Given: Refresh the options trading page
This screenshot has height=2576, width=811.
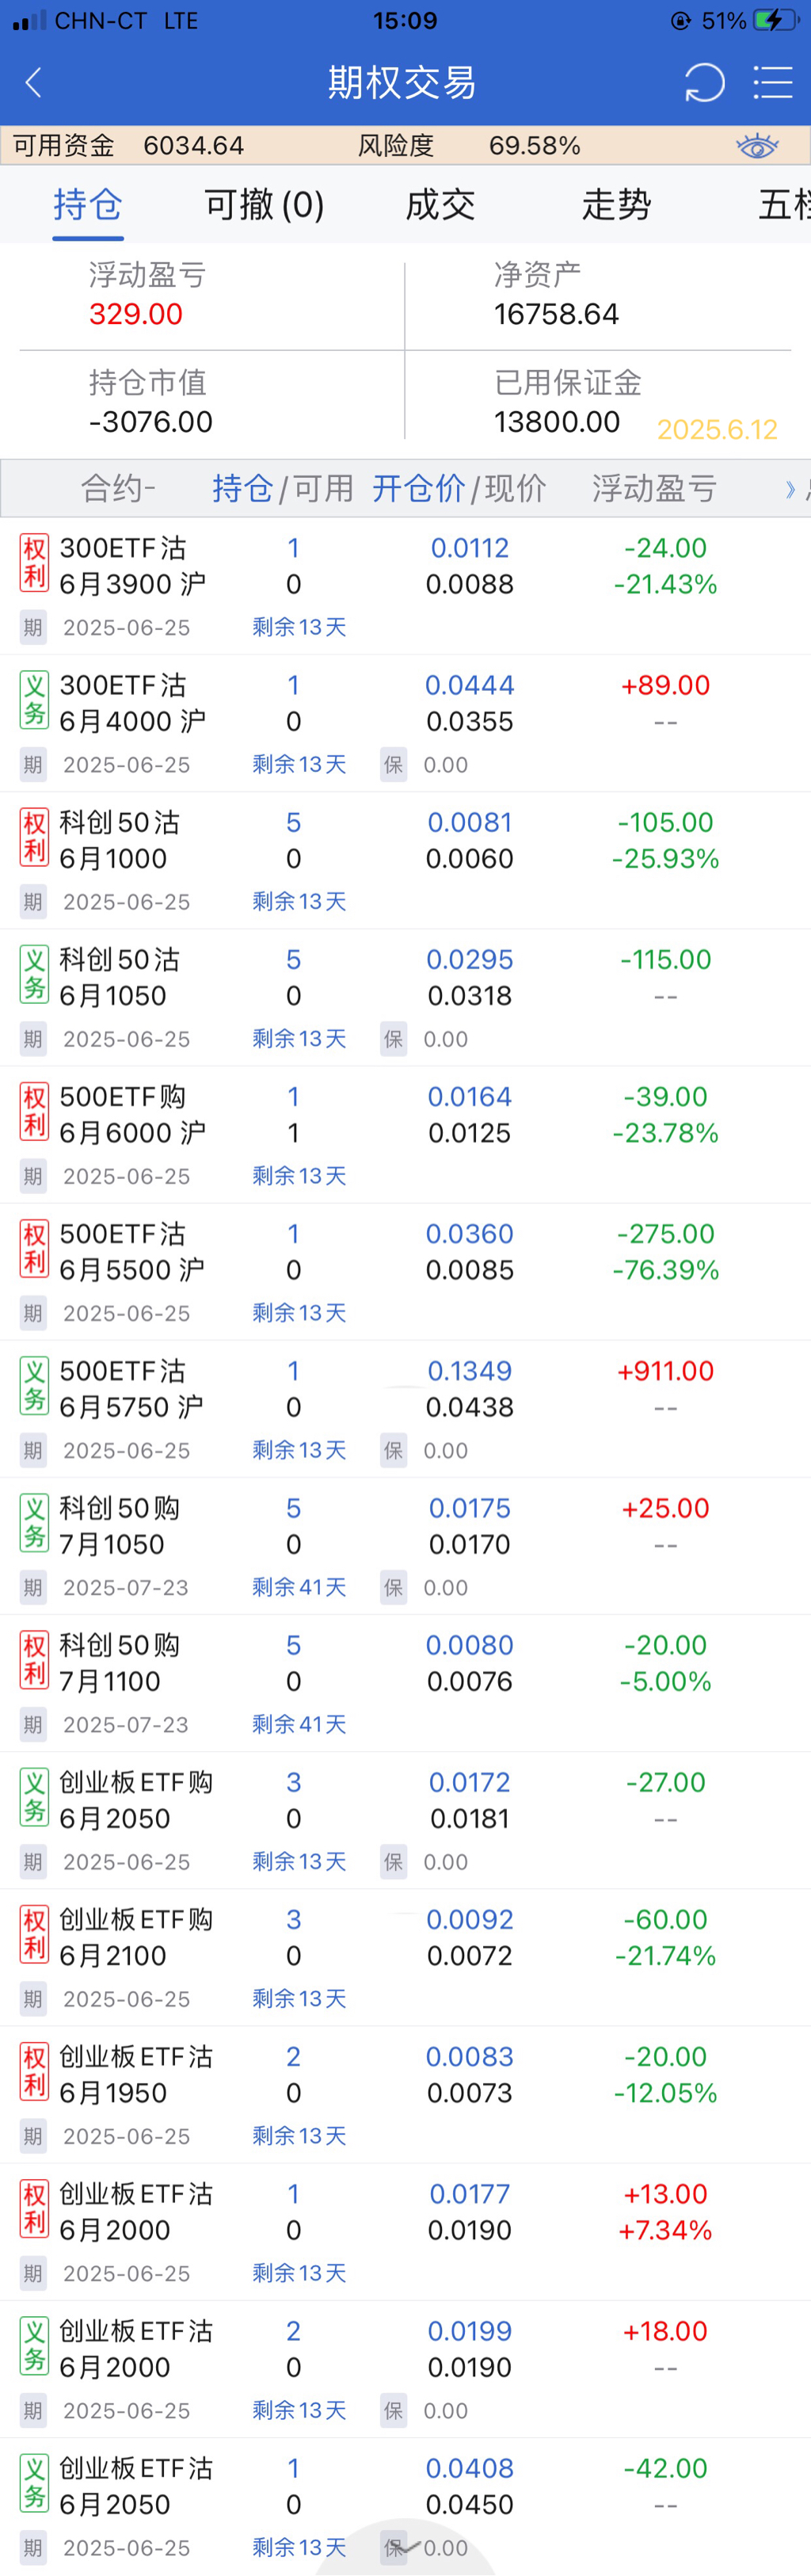Looking at the screenshot, I should 704,82.
